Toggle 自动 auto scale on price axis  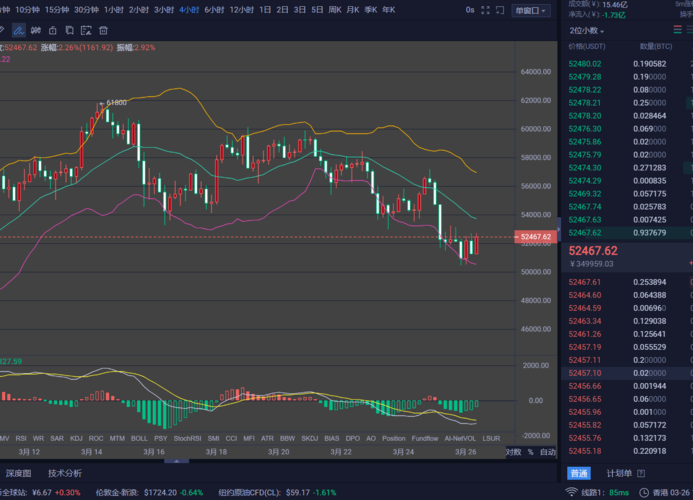(546, 452)
